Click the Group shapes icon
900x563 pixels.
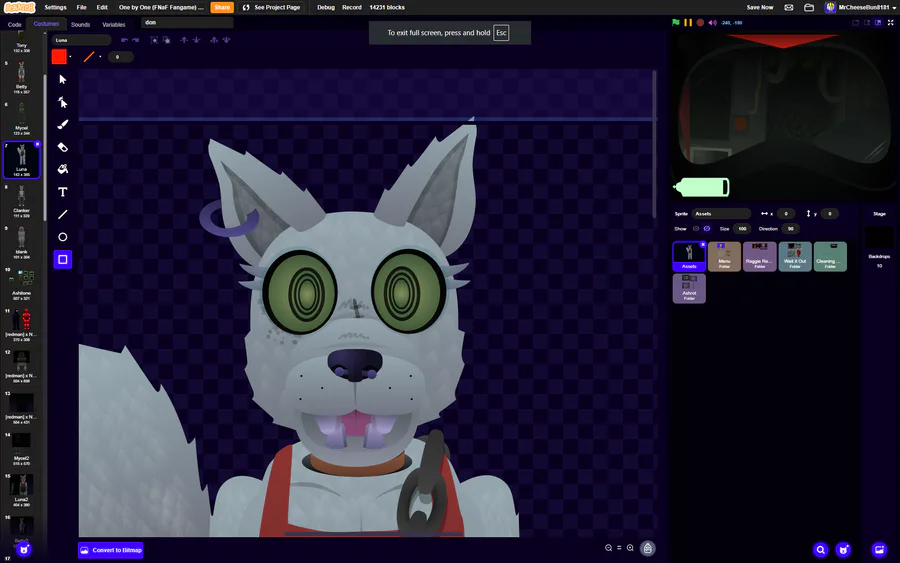pyautogui.click(x=154, y=40)
